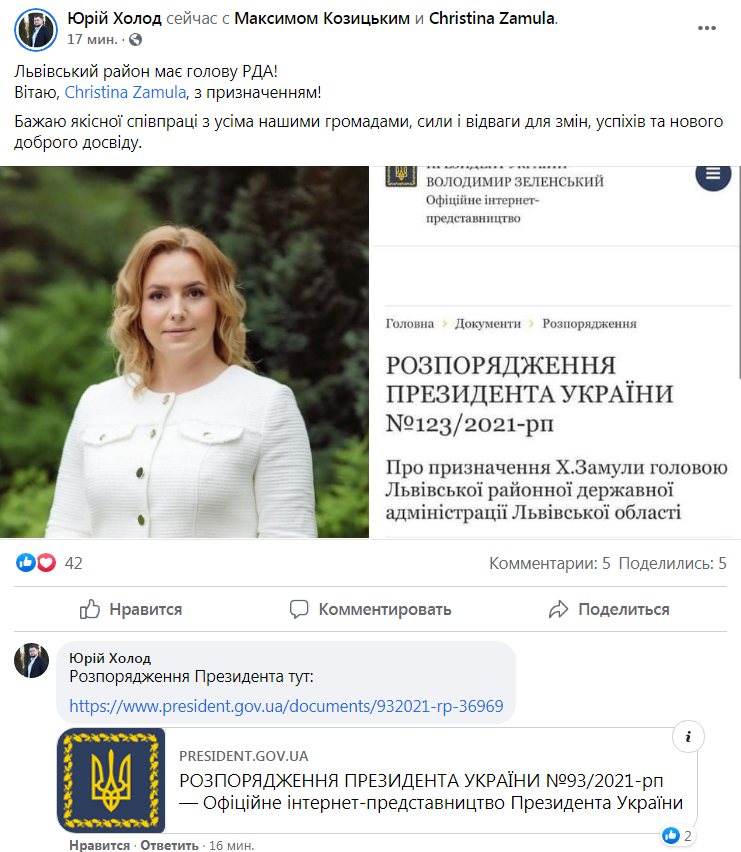Click the Нравится like button
Image resolution: width=741 pixels, height=852 pixels.
click(x=131, y=609)
